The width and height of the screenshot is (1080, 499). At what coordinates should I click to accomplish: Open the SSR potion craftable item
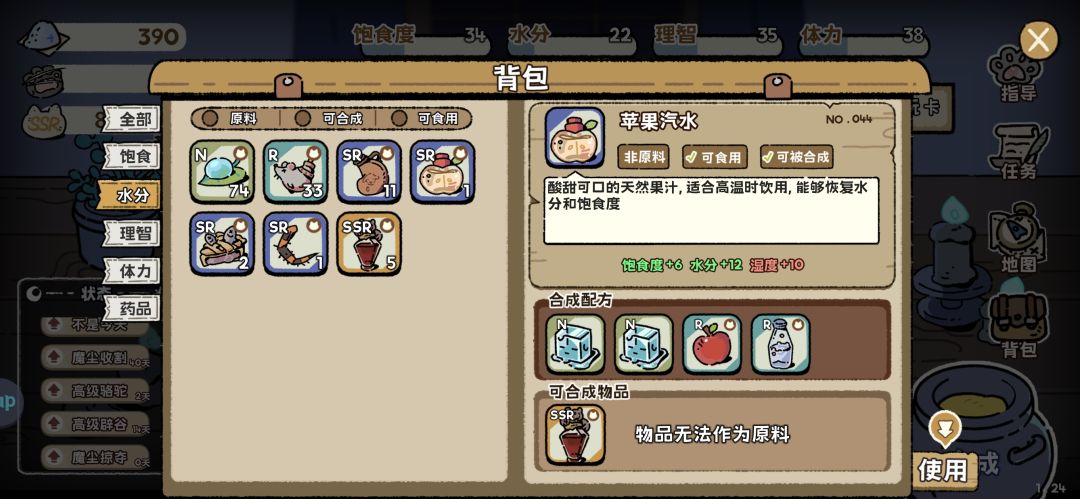[576, 434]
